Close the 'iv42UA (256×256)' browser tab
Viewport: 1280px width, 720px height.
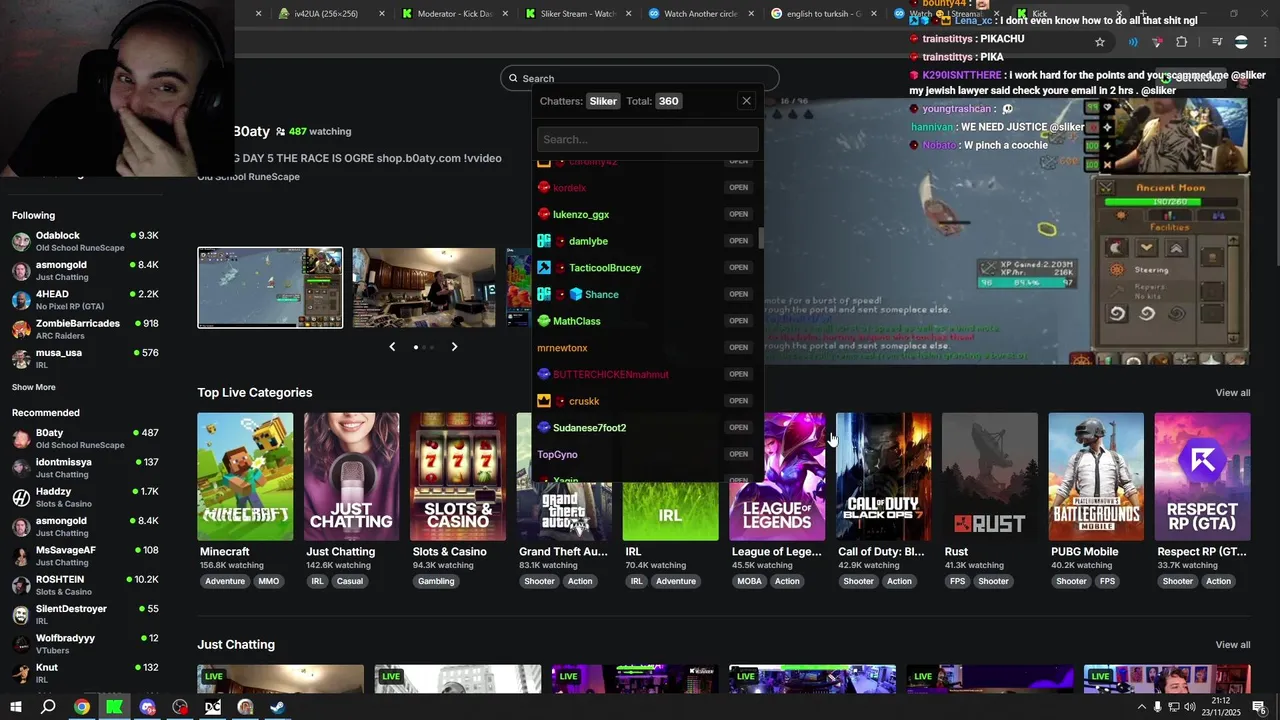[382, 14]
